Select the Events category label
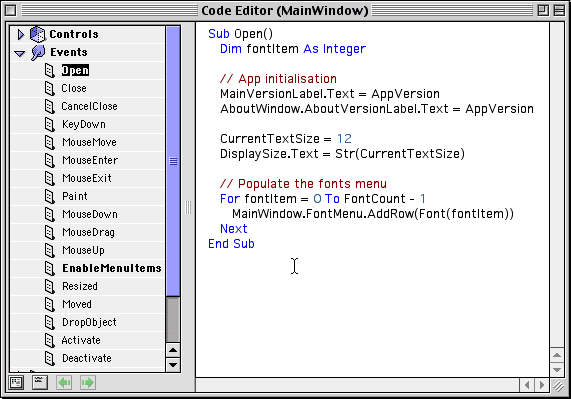Screen dimensions: 571x399 69,52
